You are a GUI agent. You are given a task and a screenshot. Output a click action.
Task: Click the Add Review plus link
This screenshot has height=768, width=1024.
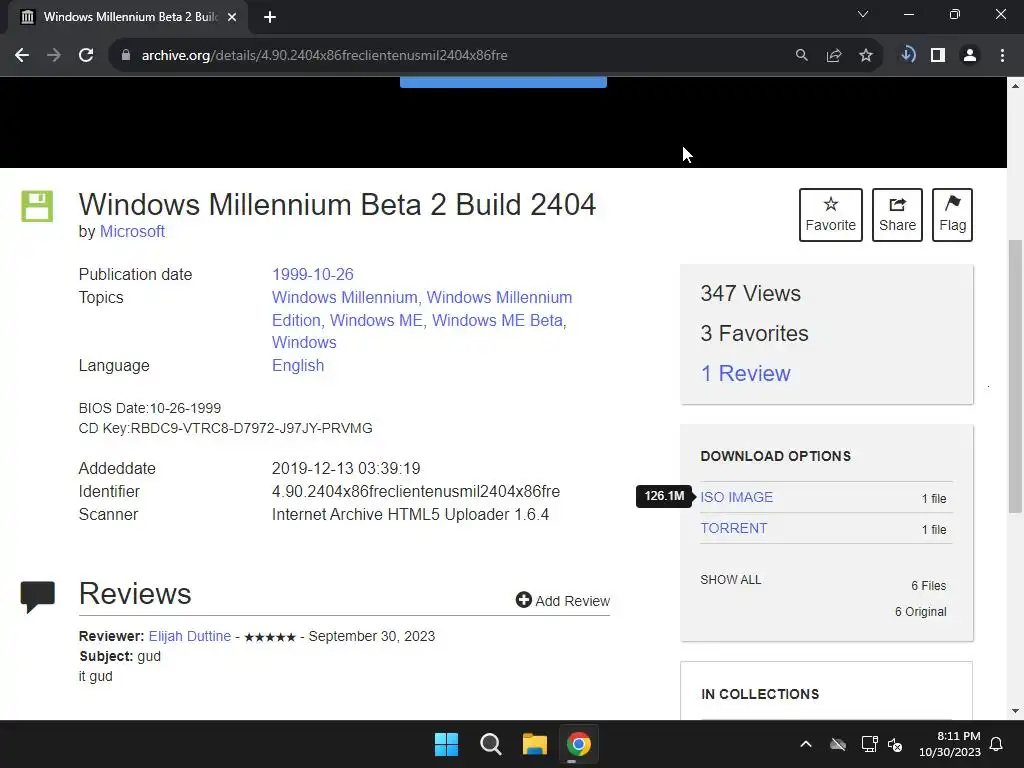[x=563, y=601]
